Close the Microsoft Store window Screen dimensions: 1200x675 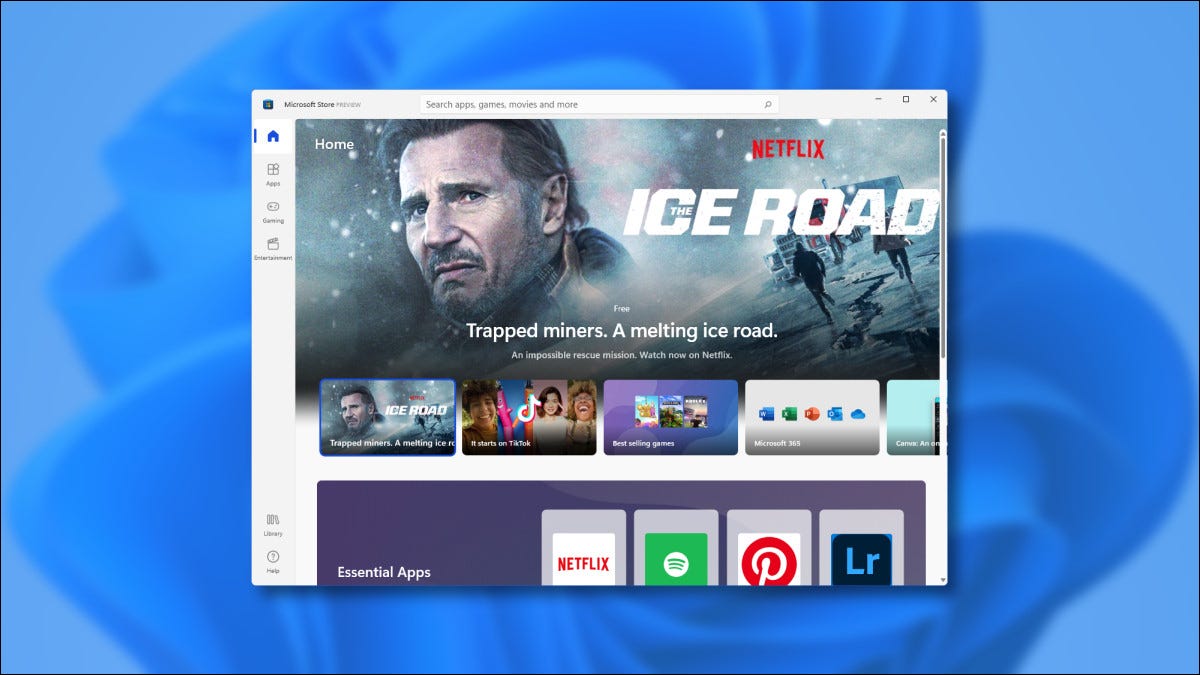pyautogui.click(x=933, y=99)
